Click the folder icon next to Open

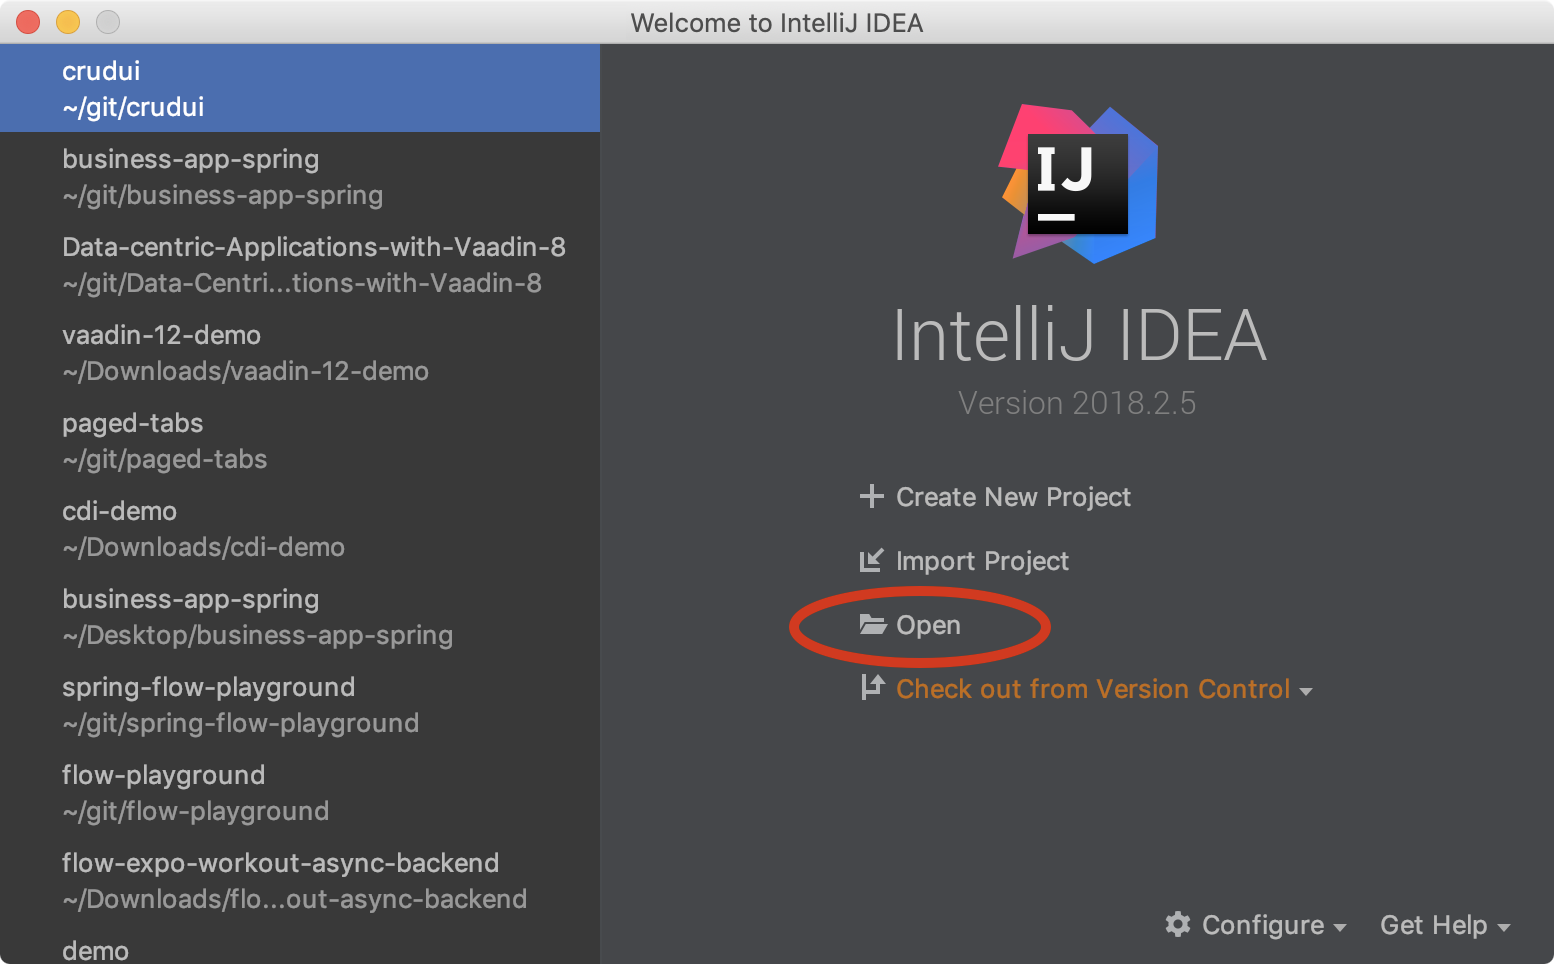[873, 625]
